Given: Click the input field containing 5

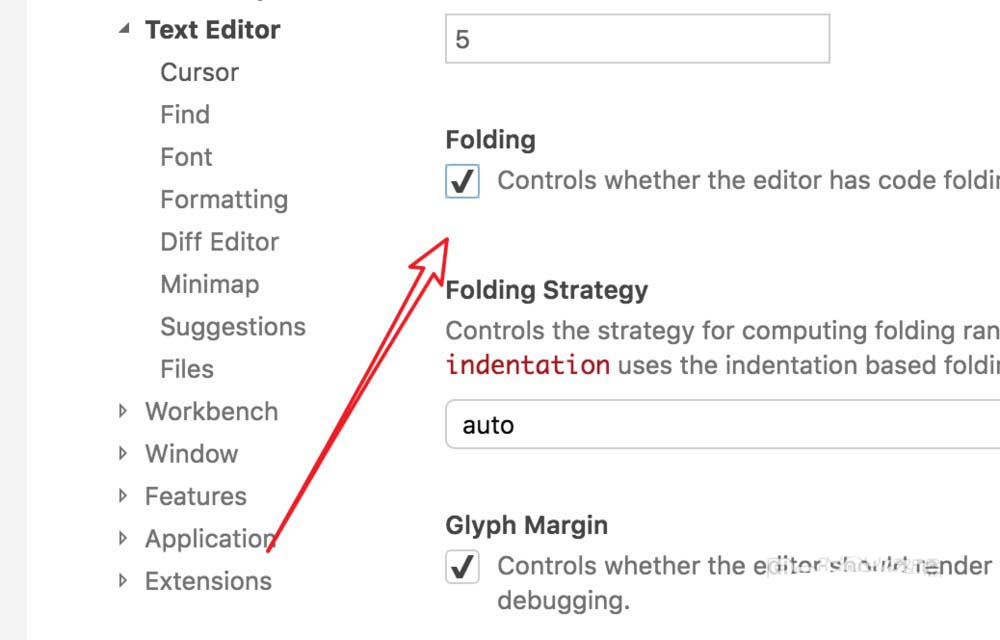Looking at the screenshot, I should click(x=637, y=39).
